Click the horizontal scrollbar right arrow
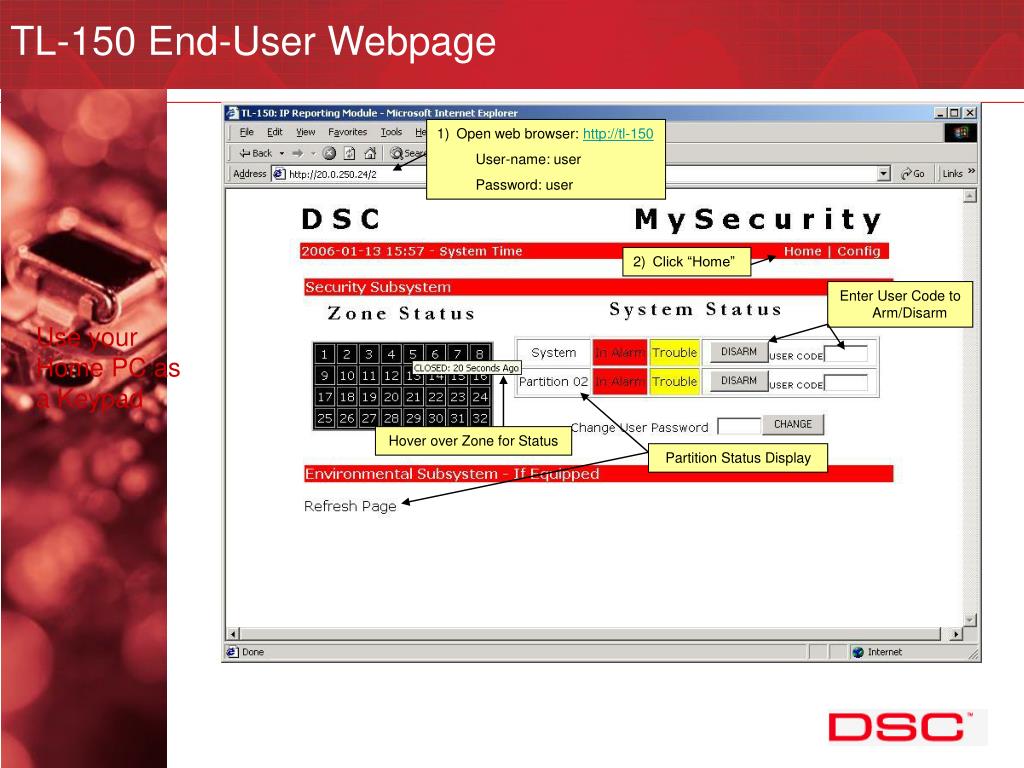The width and height of the screenshot is (1024, 768). point(955,633)
